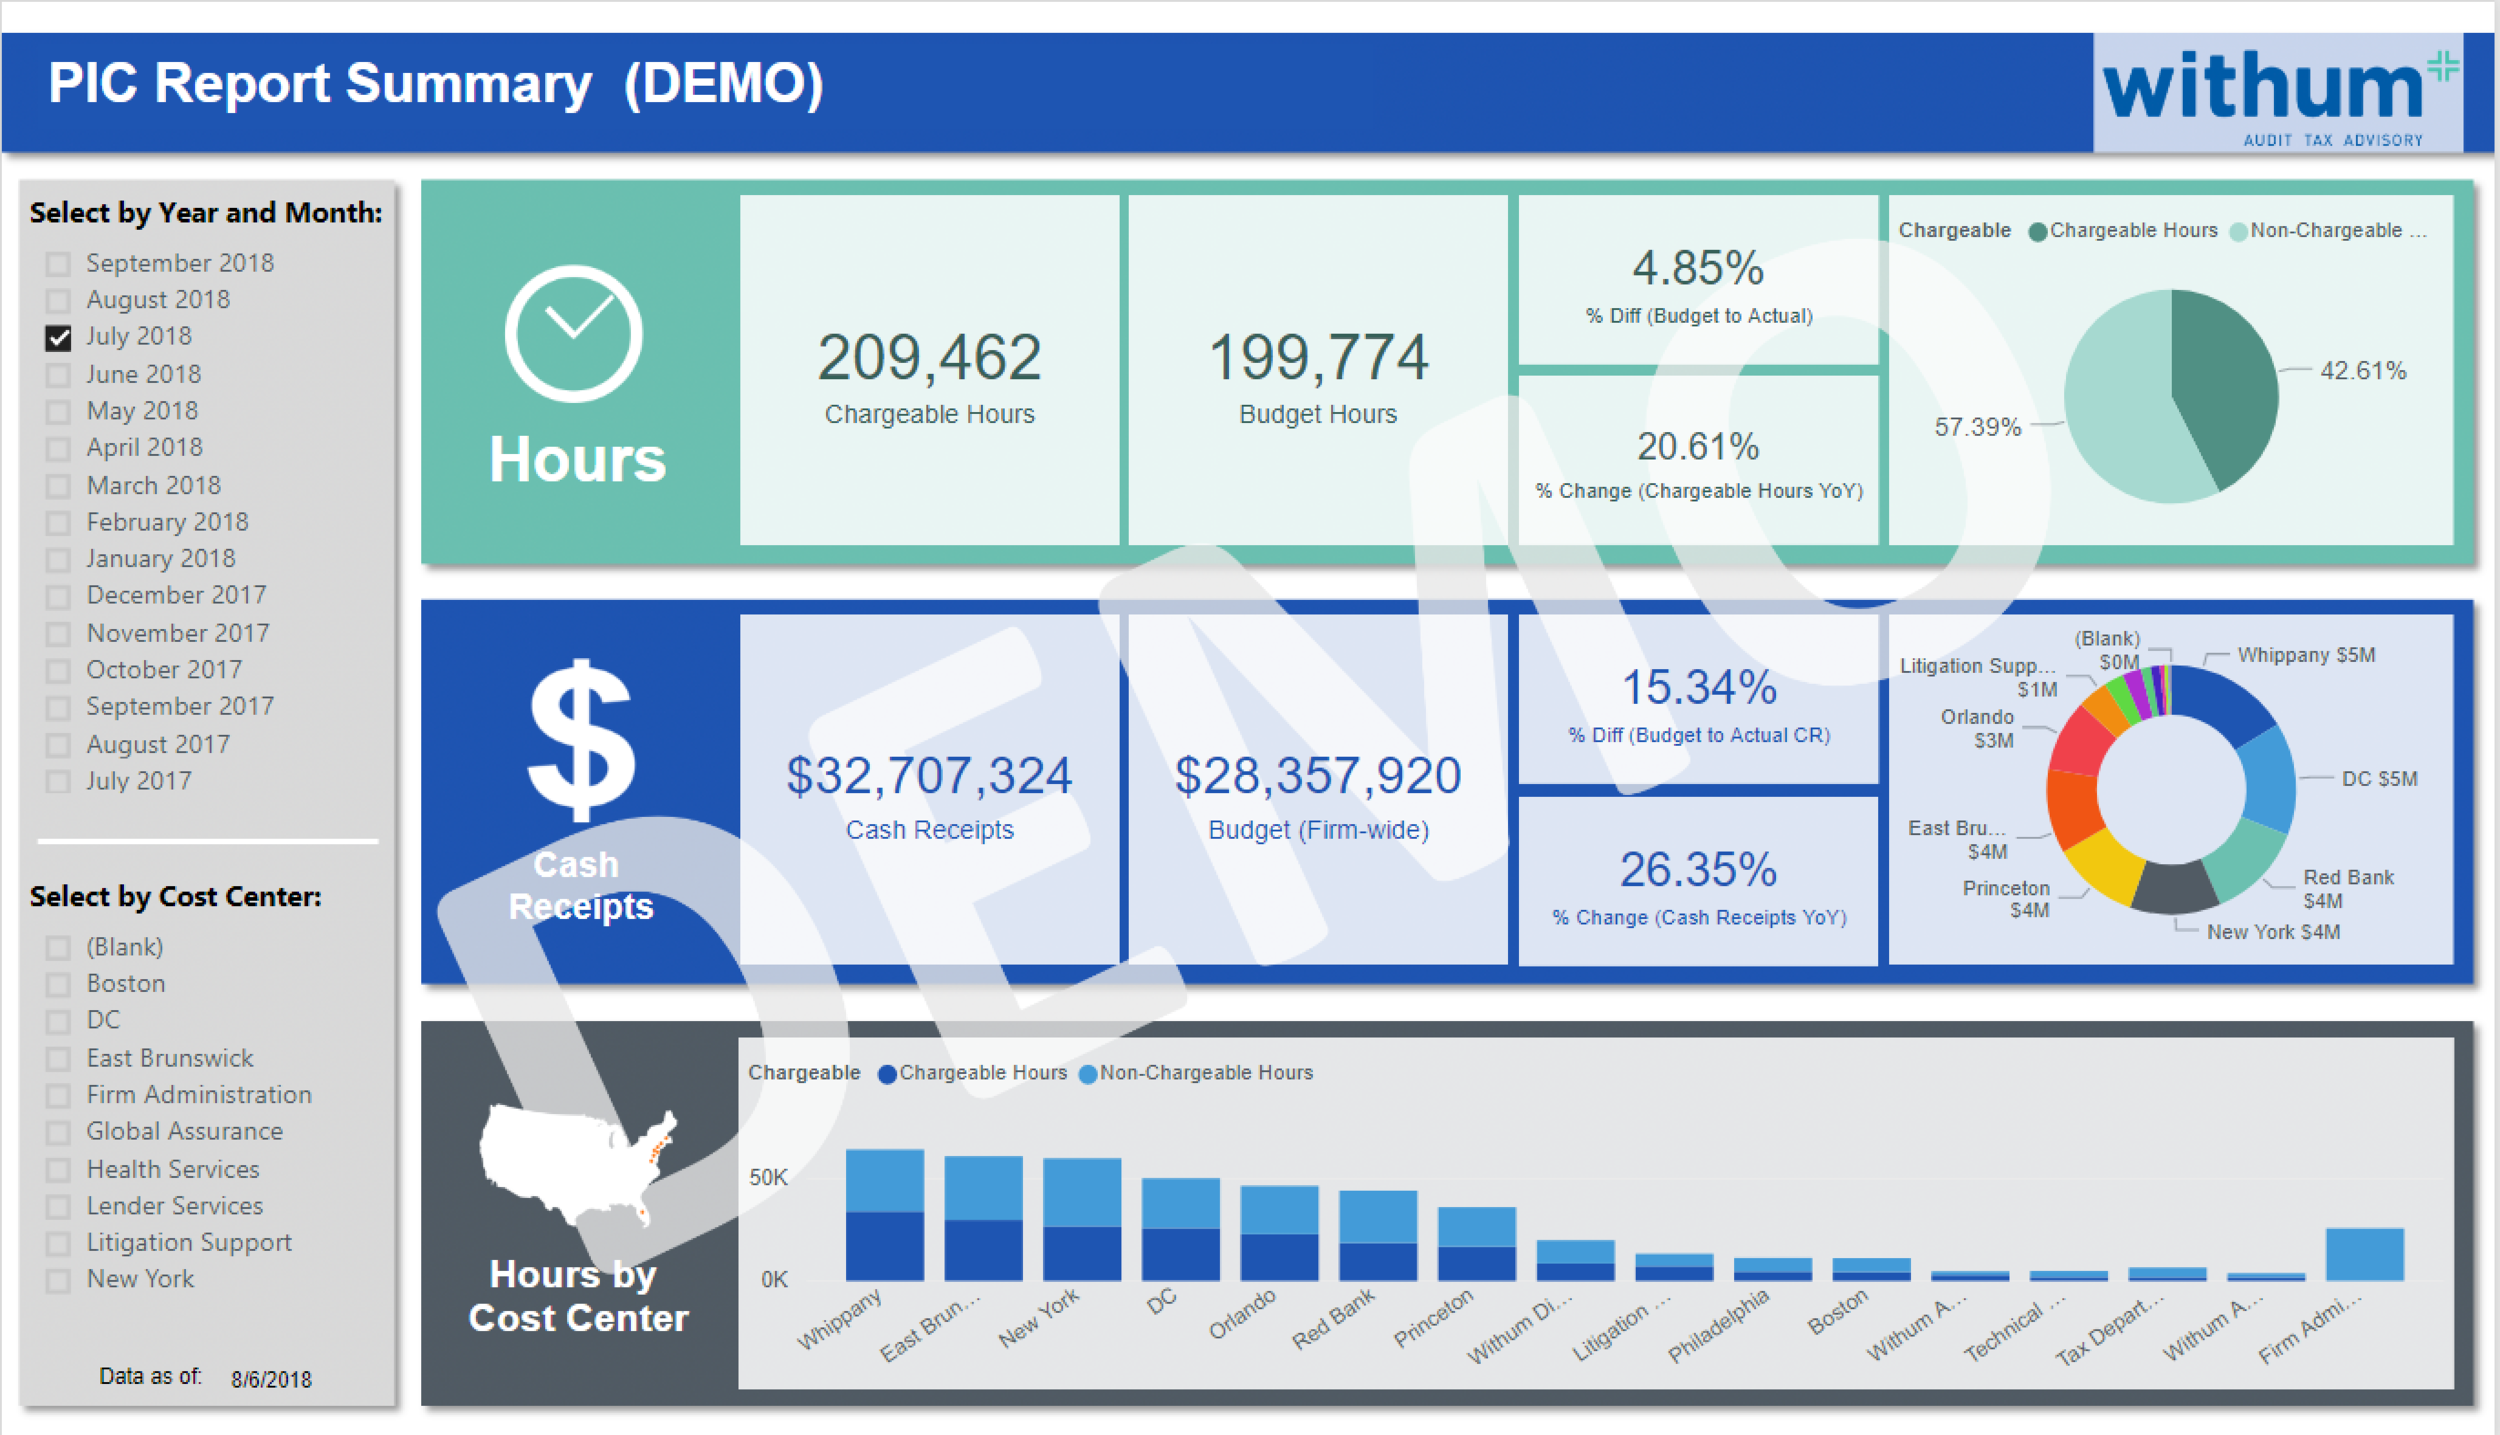This screenshot has width=2500, height=1435.
Task: Check the March 2018 checkbox
Action: point(58,485)
